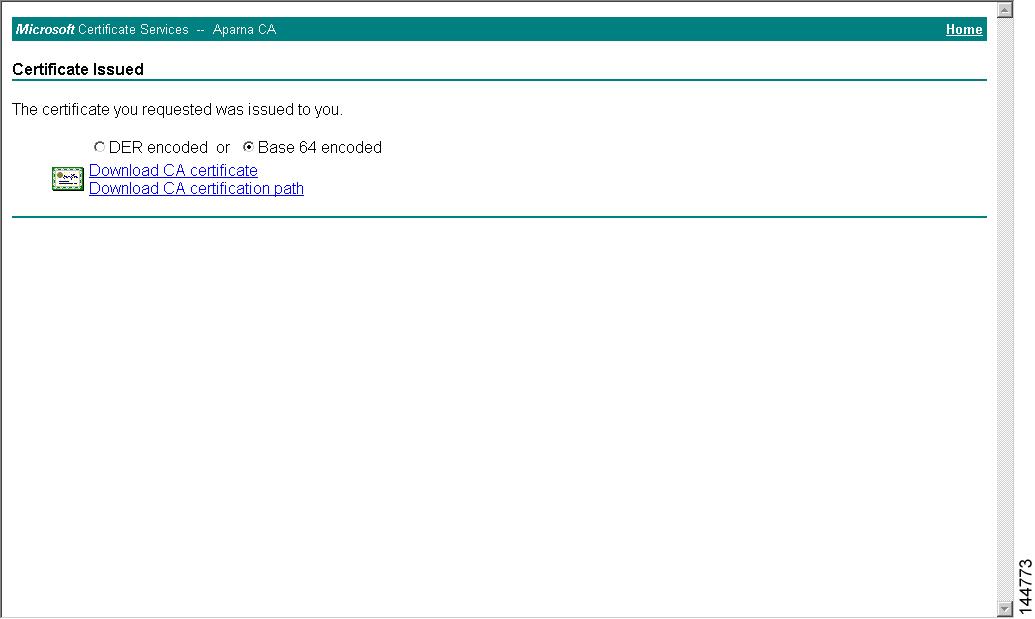The width and height of the screenshot is (1035, 619).
Task: Open the Download CA certificate link
Action: click(173, 170)
